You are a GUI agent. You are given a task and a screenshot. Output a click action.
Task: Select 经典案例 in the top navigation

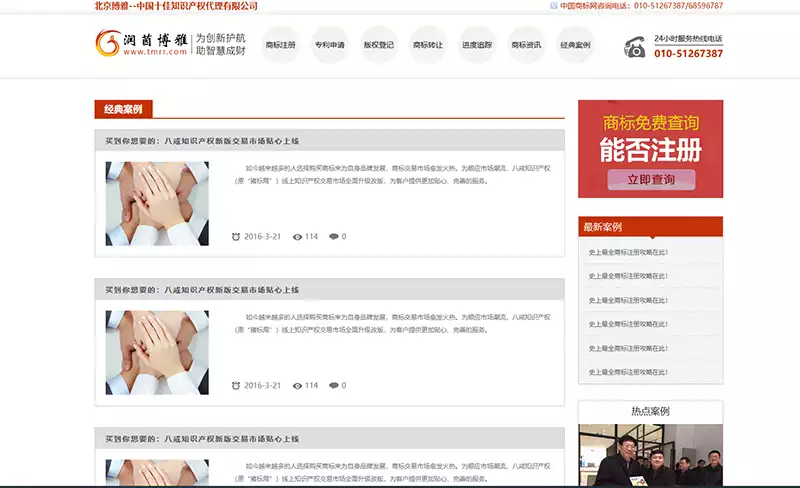[575, 45]
